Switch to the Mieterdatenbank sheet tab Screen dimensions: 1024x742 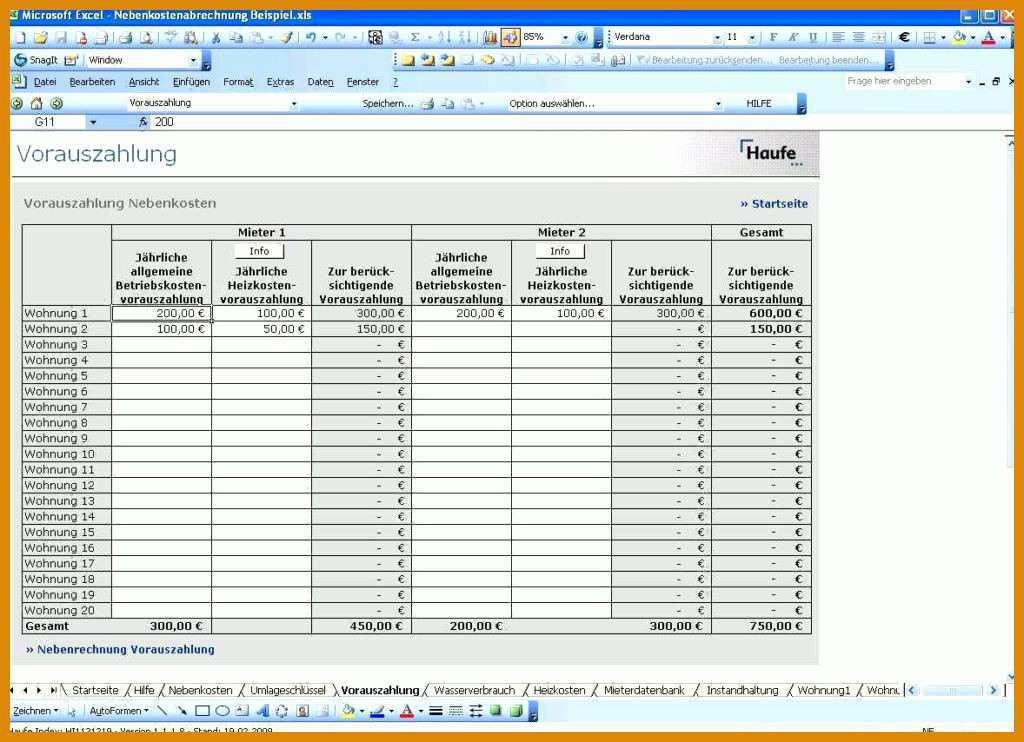[x=644, y=690]
